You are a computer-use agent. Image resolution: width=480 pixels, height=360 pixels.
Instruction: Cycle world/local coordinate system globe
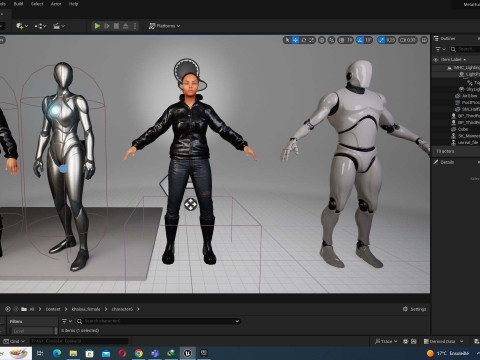(322, 40)
